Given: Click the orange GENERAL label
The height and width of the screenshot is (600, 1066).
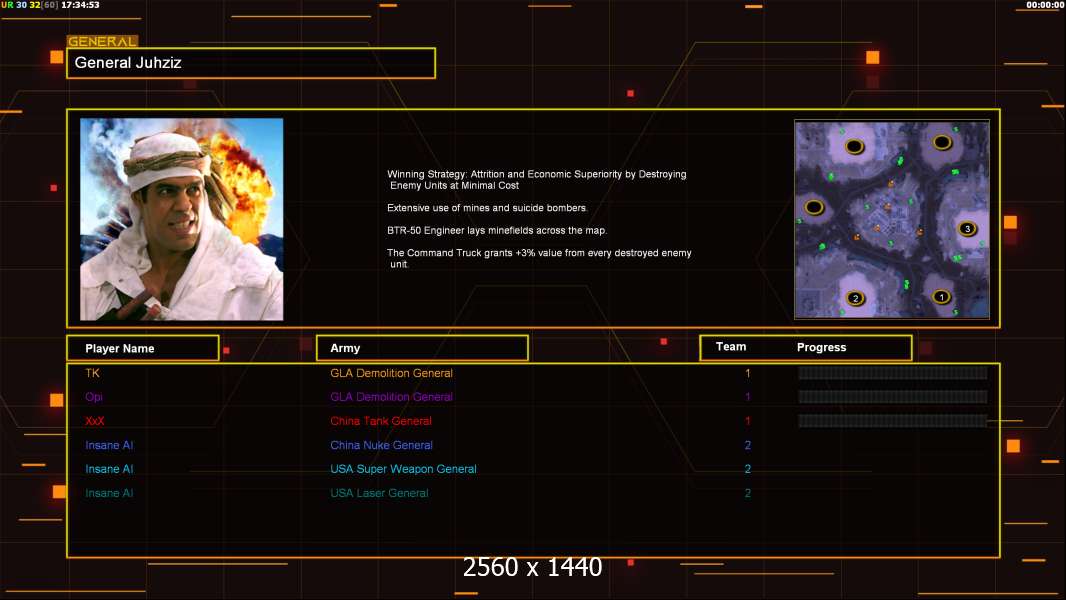Looking at the screenshot, I should tap(102, 41).
